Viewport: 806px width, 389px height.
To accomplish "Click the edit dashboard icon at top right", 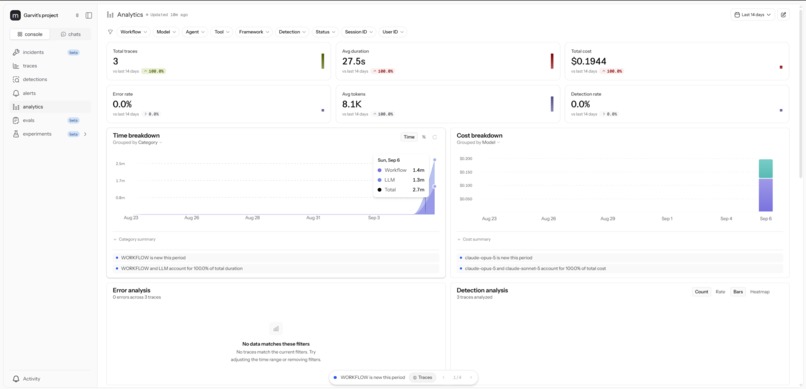I will coord(783,15).
